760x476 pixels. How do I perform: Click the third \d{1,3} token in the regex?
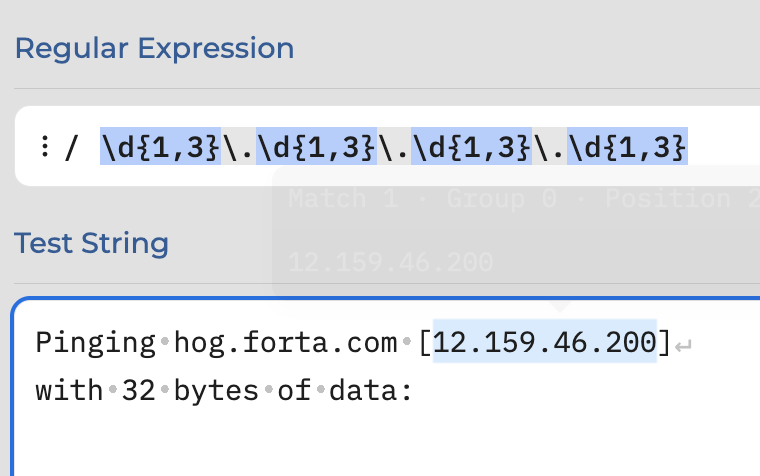(x=471, y=146)
